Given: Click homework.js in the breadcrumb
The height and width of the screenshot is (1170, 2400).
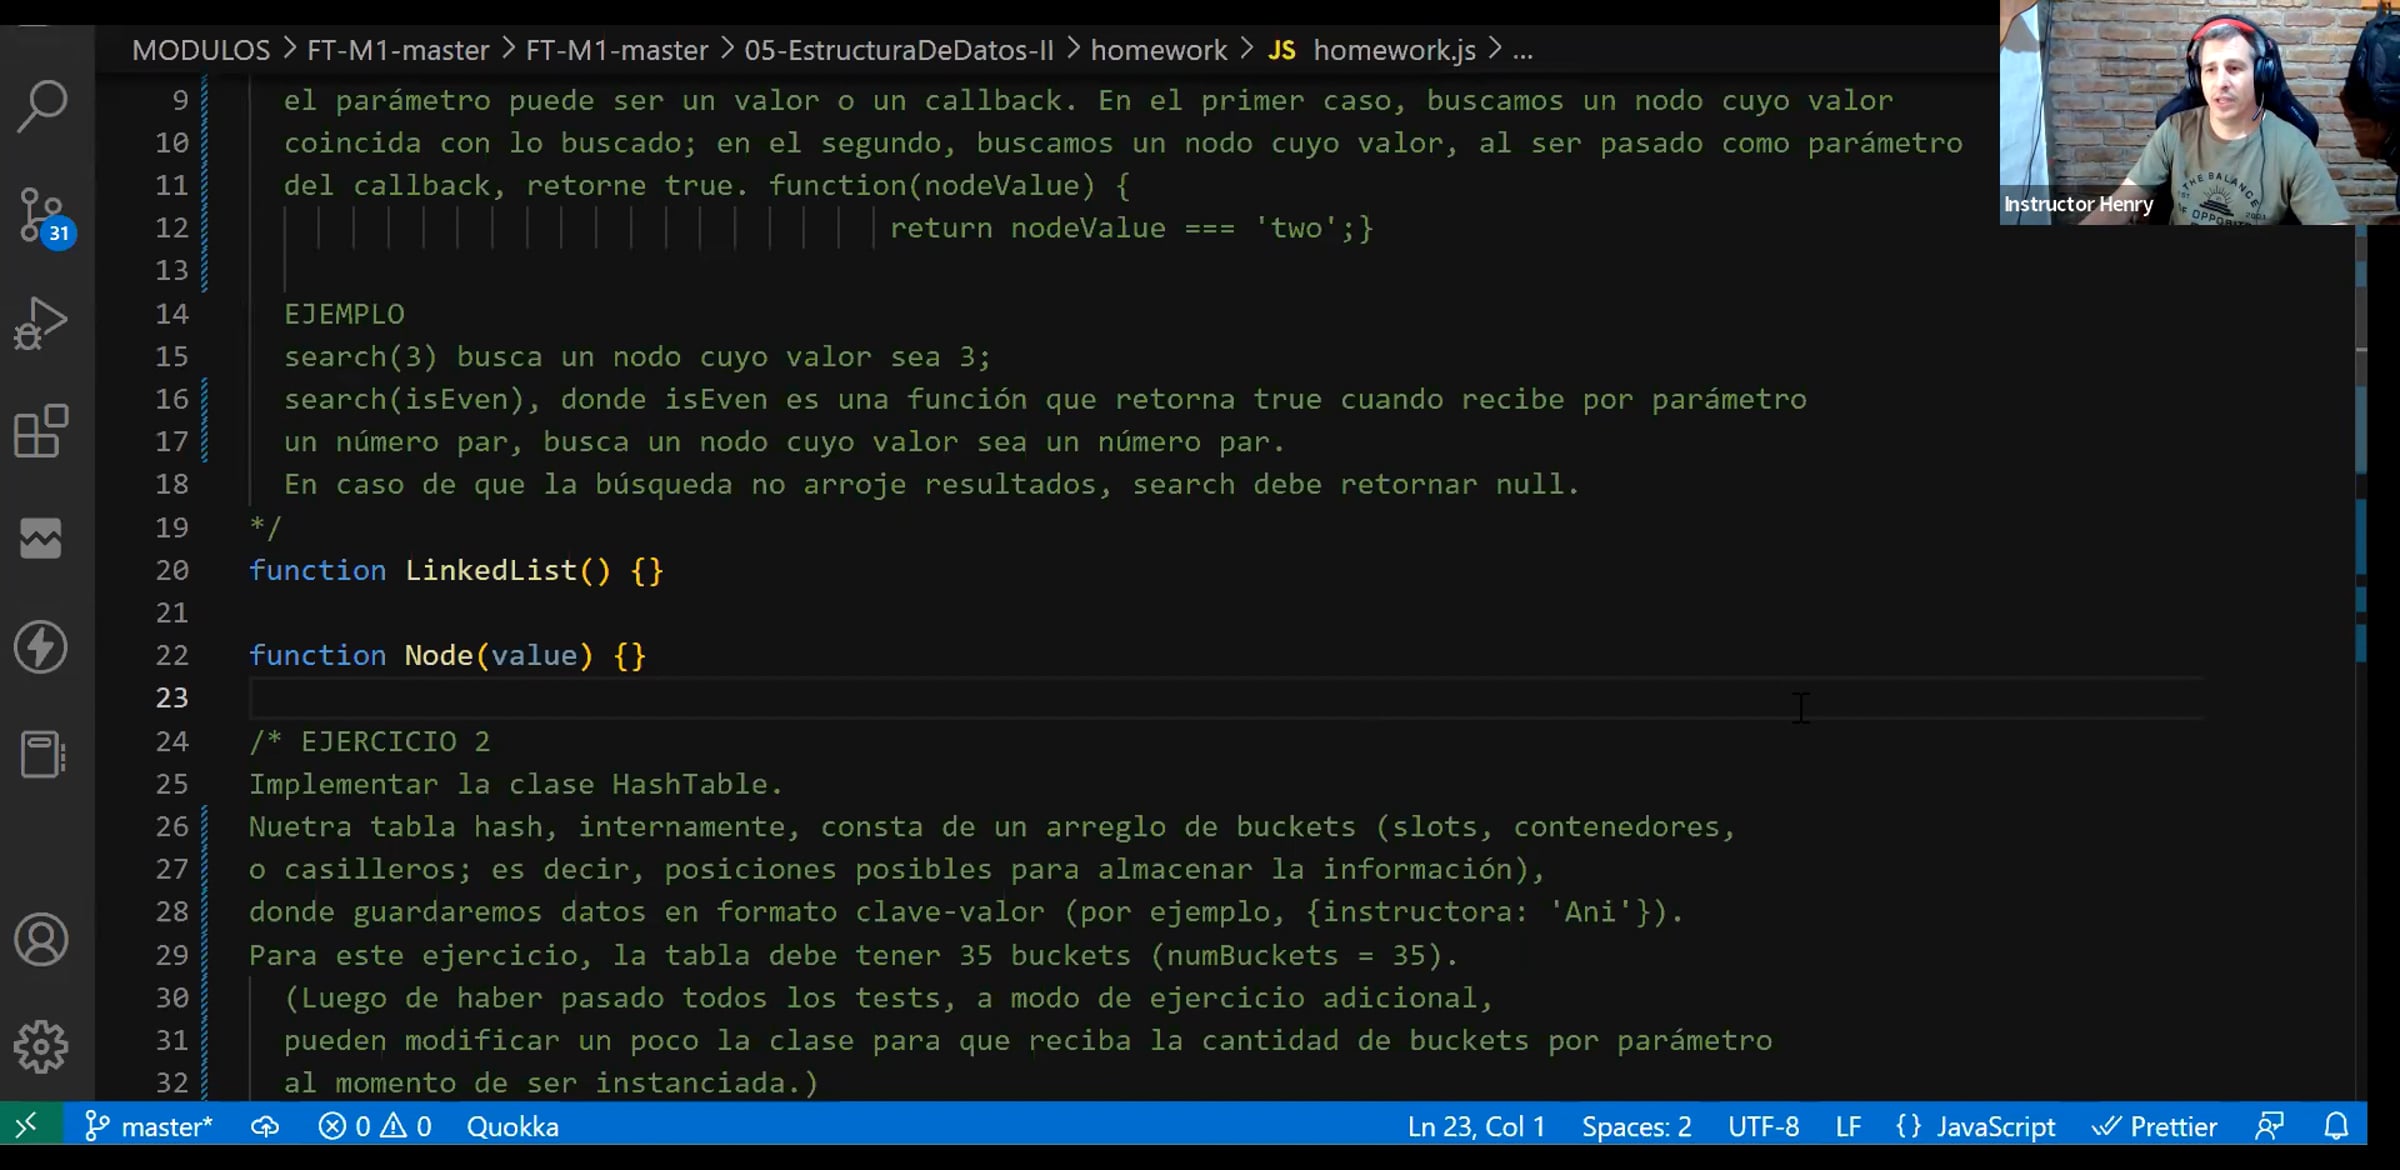Looking at the screenshot, I should 1393,50.
